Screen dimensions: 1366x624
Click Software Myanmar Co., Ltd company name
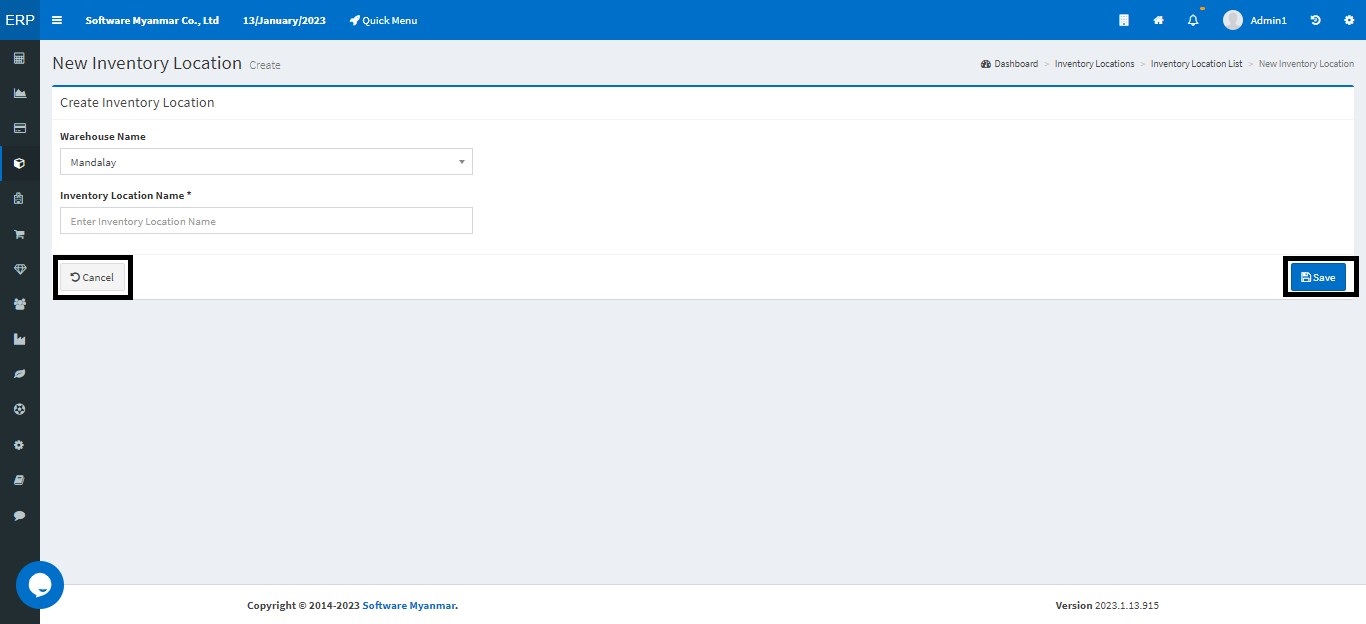point(152,20)
